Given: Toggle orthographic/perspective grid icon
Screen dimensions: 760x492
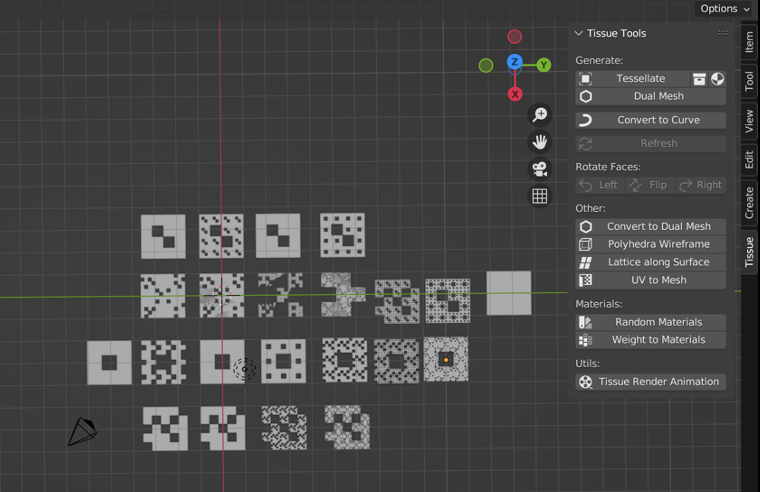Looking at the screenshot, I should pyautogui.click(x=539, y=196).
